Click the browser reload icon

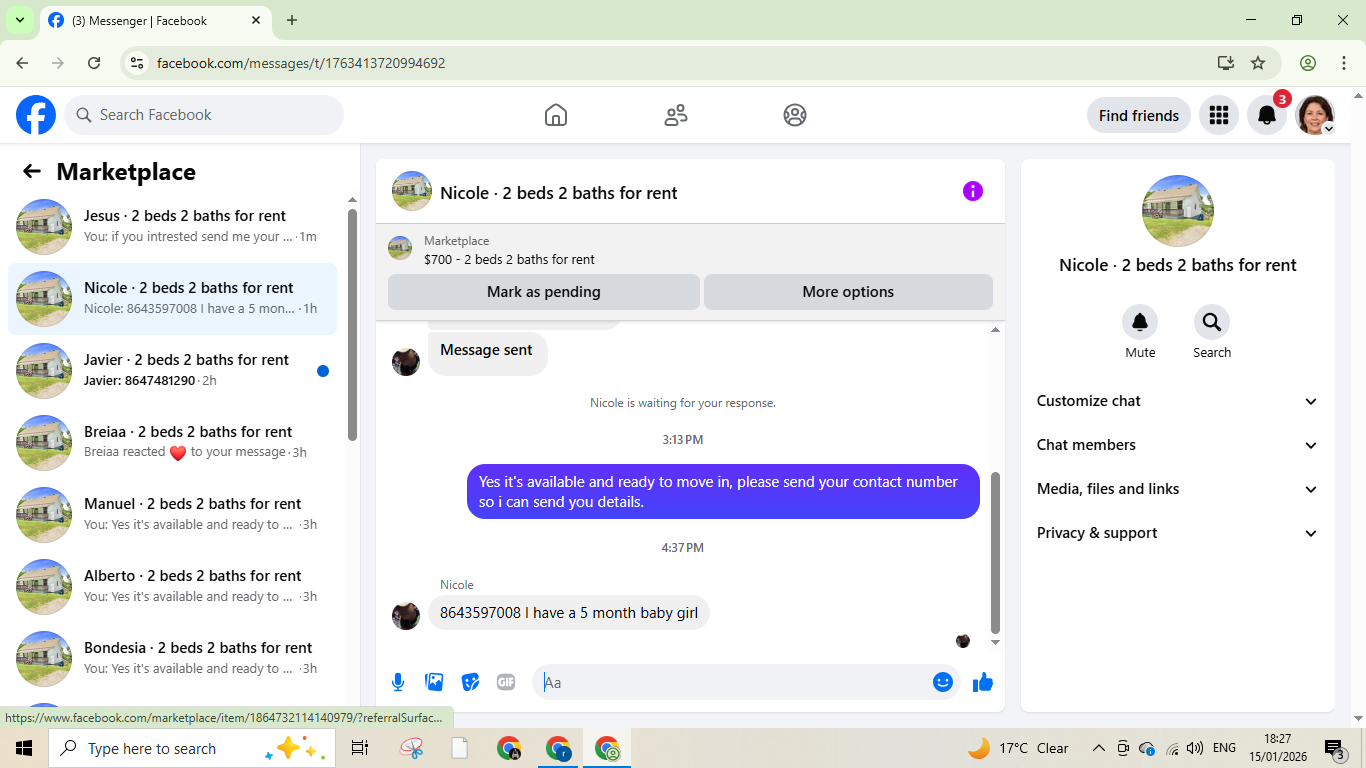94,63
